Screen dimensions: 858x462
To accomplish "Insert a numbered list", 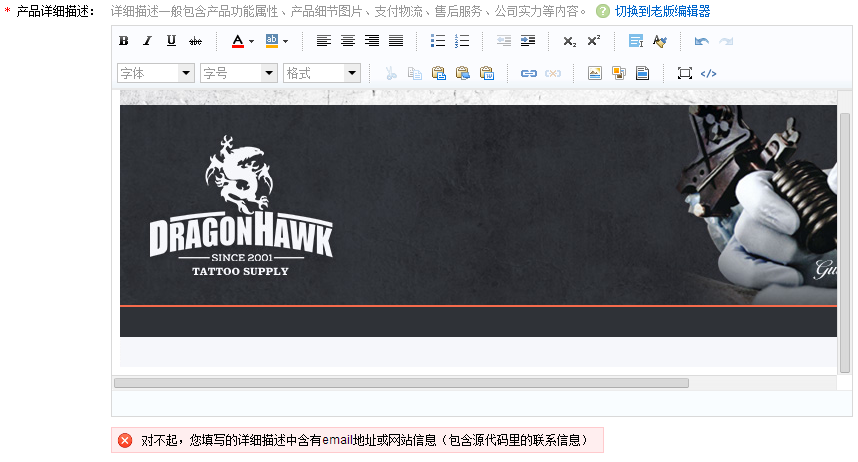I will tap(462, 41).
